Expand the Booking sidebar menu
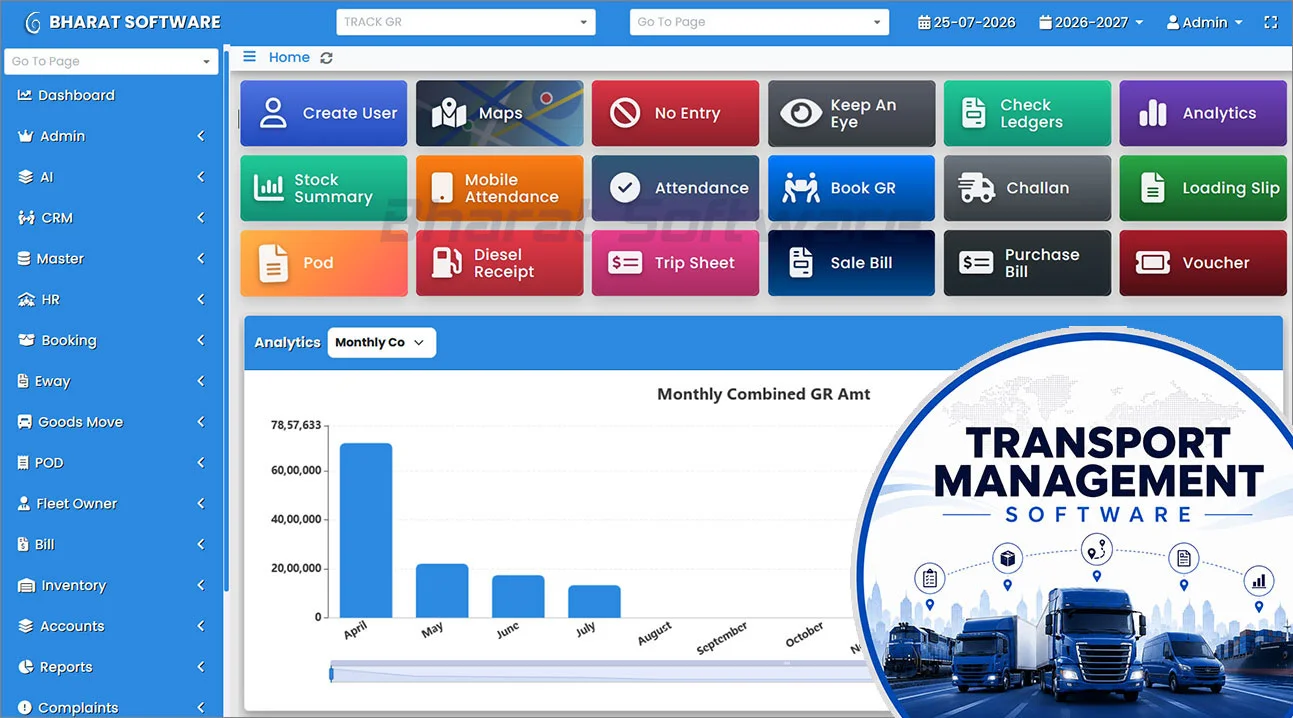 pyautogui.click(x=111, y=340)
